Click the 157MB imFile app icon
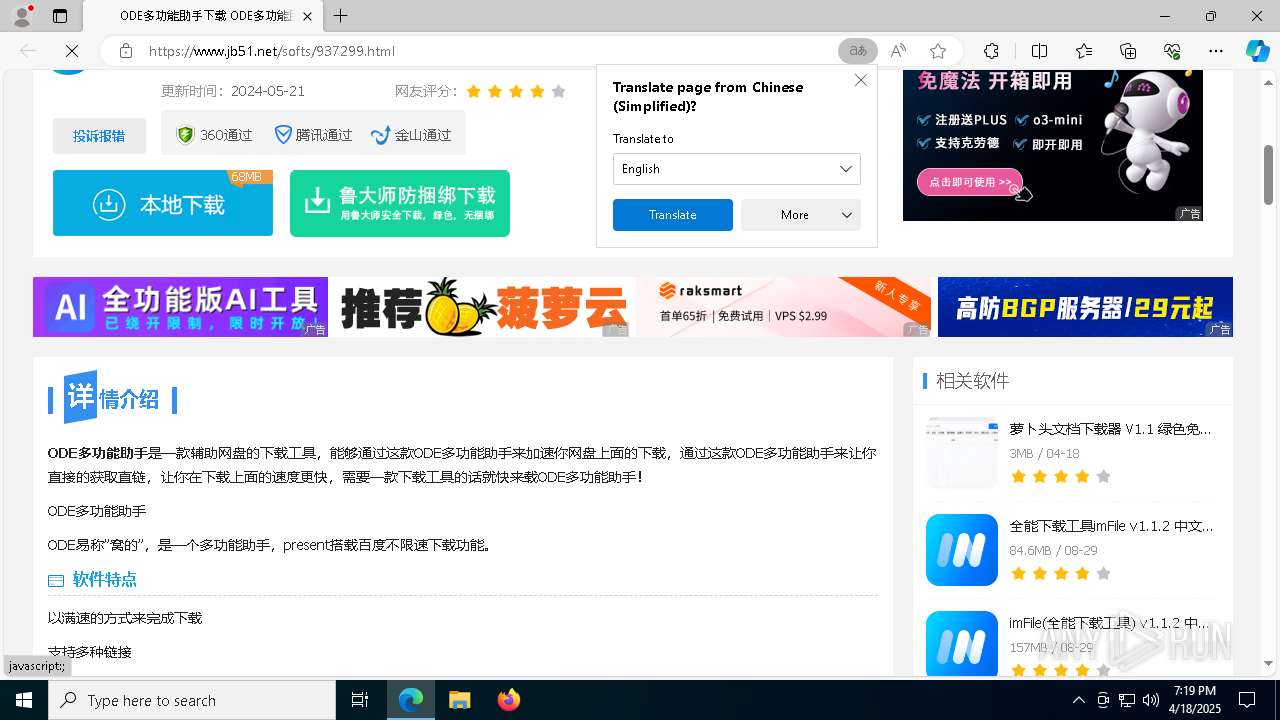The height and width of the screenshot is (720, 1280). point(962,644)
